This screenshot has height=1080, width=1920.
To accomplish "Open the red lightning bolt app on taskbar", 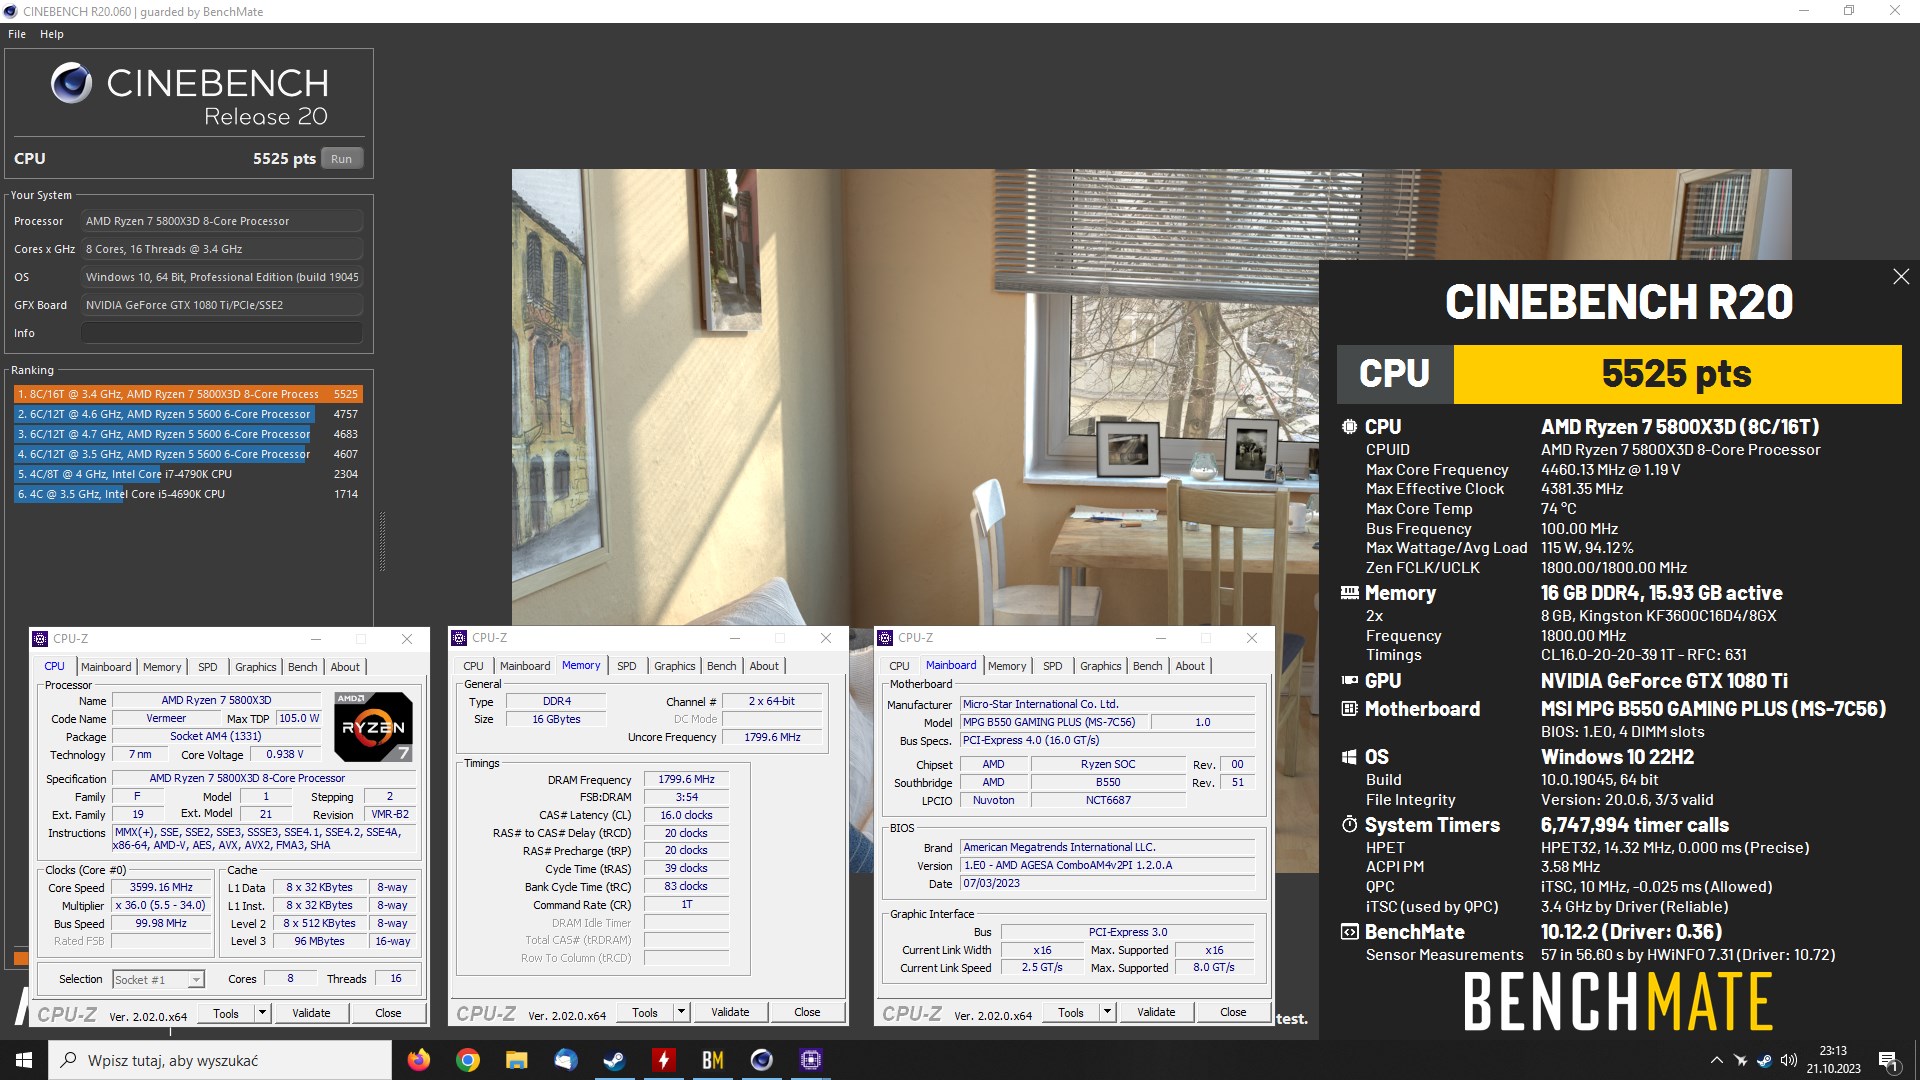I will (x=663, y=1060).
